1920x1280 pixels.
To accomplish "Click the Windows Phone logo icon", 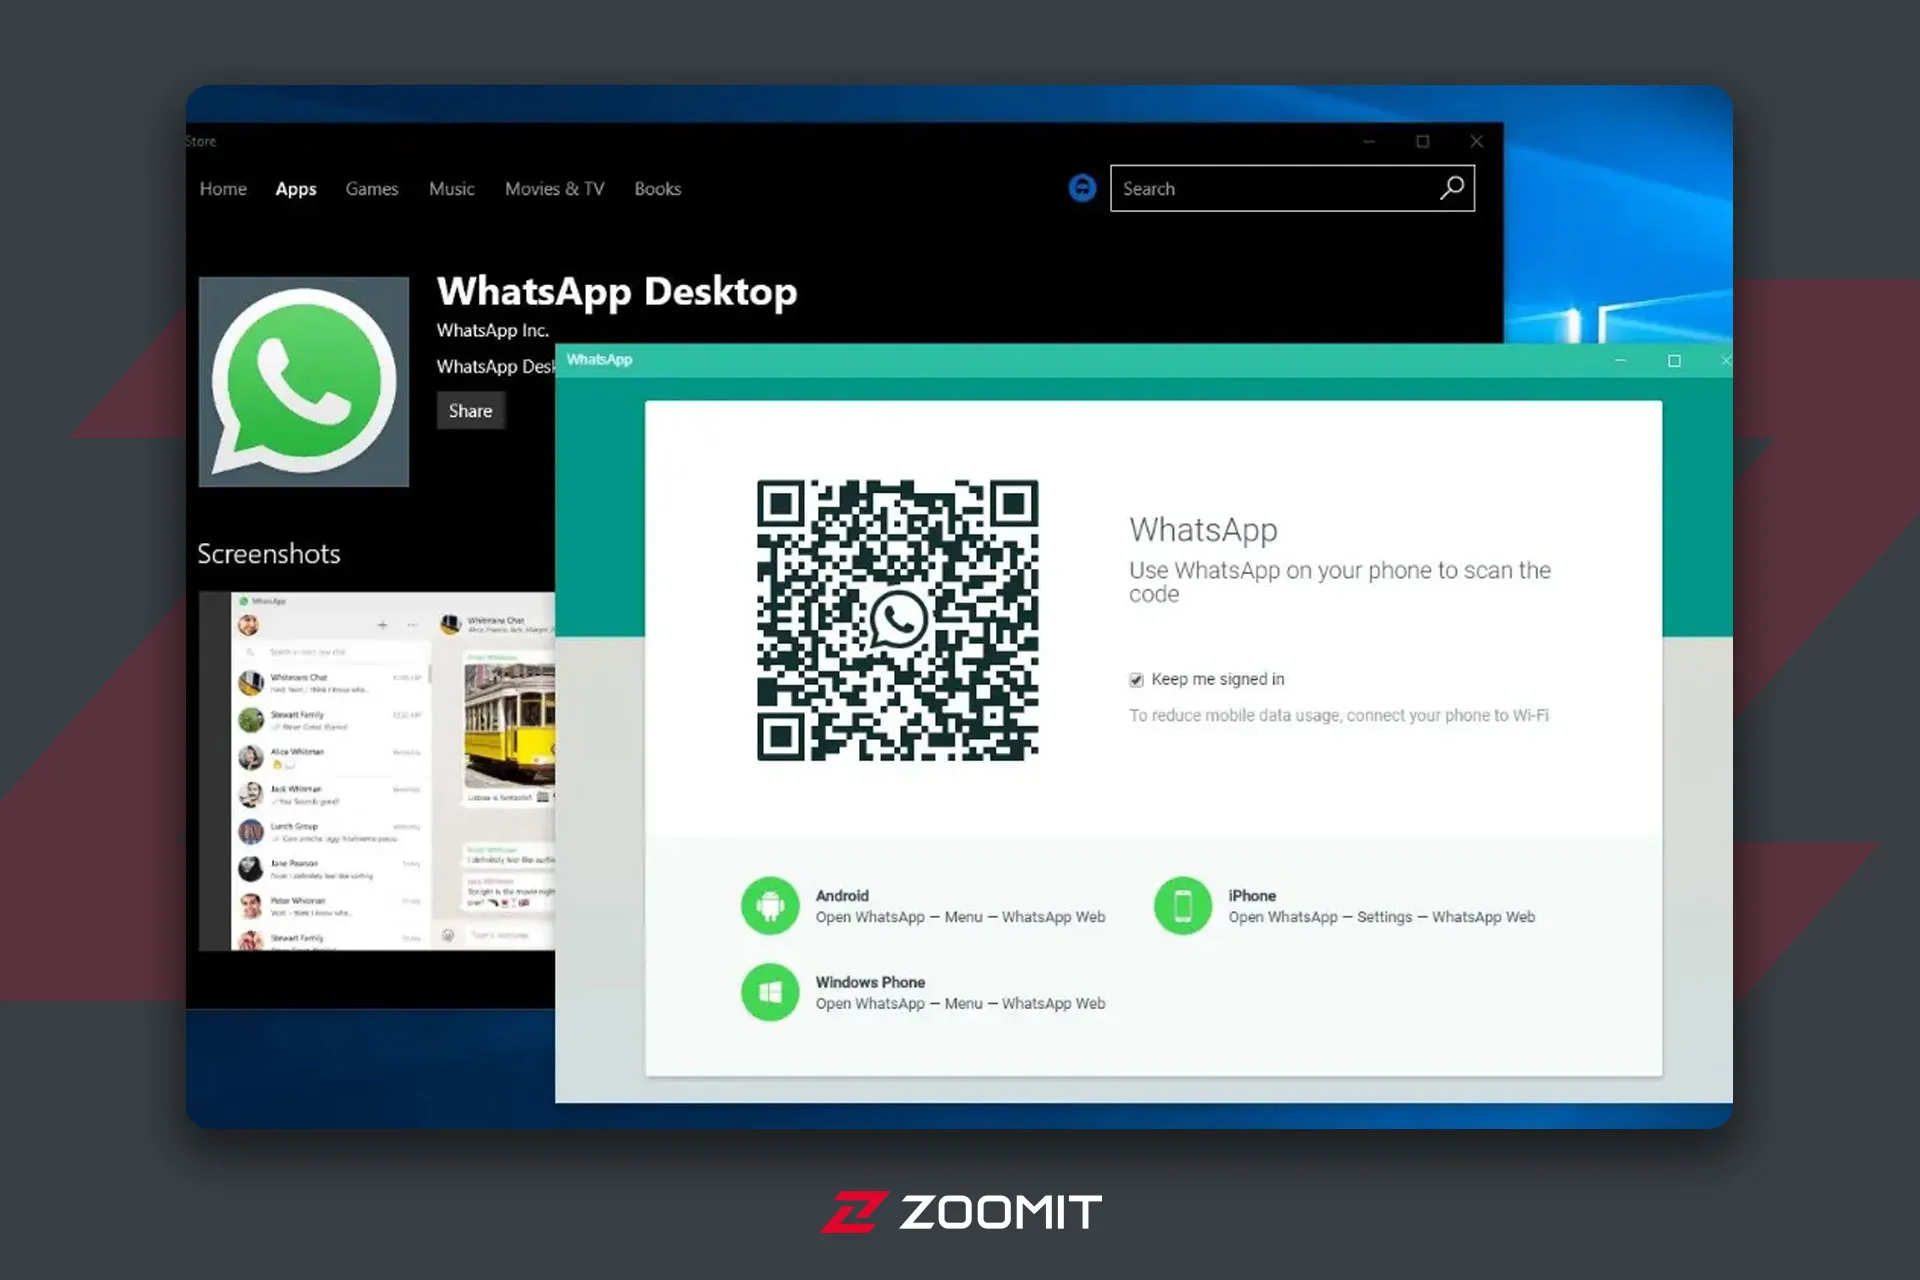I will click(770, 992).
